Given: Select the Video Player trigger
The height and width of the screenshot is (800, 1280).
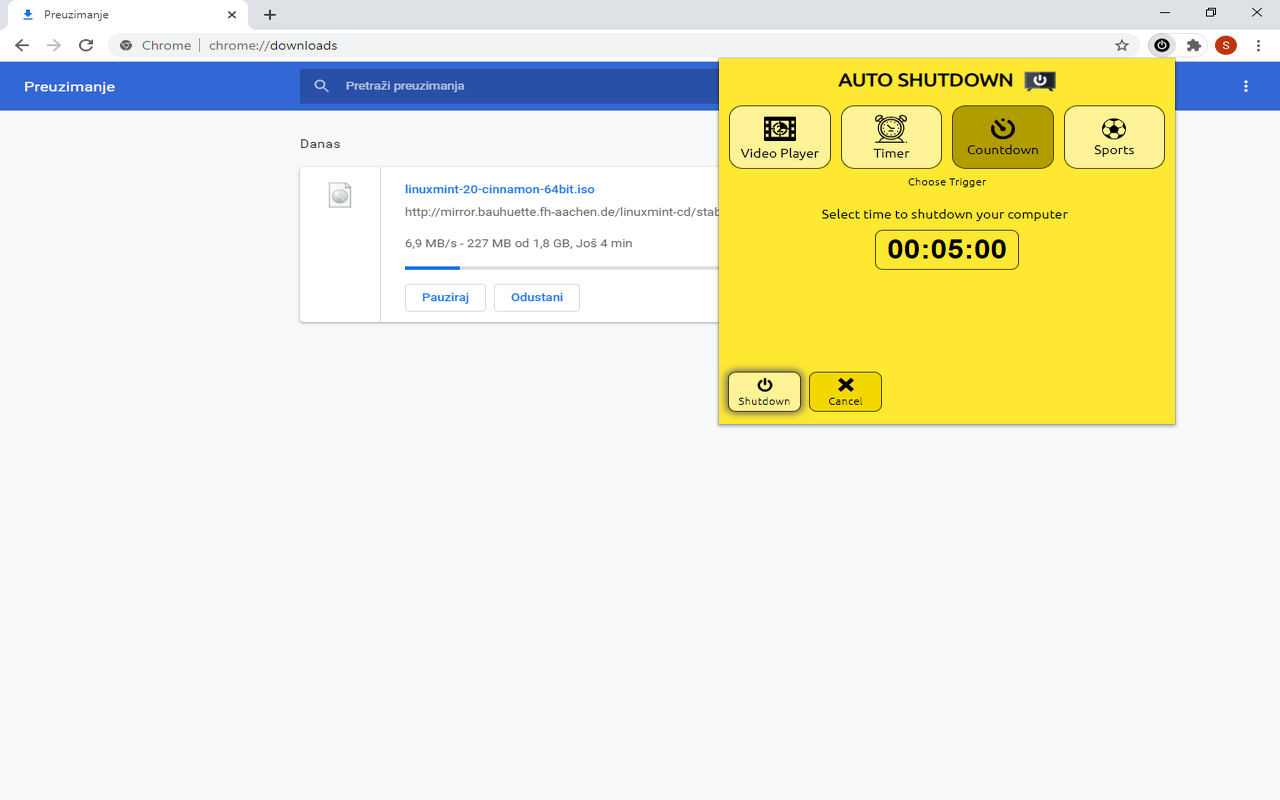Looking at the screenshot, I should [779, 136].
